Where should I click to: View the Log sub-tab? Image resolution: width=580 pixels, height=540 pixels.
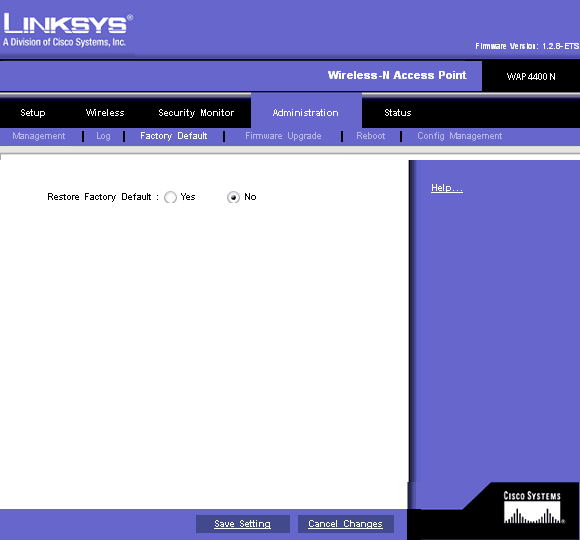103,136
